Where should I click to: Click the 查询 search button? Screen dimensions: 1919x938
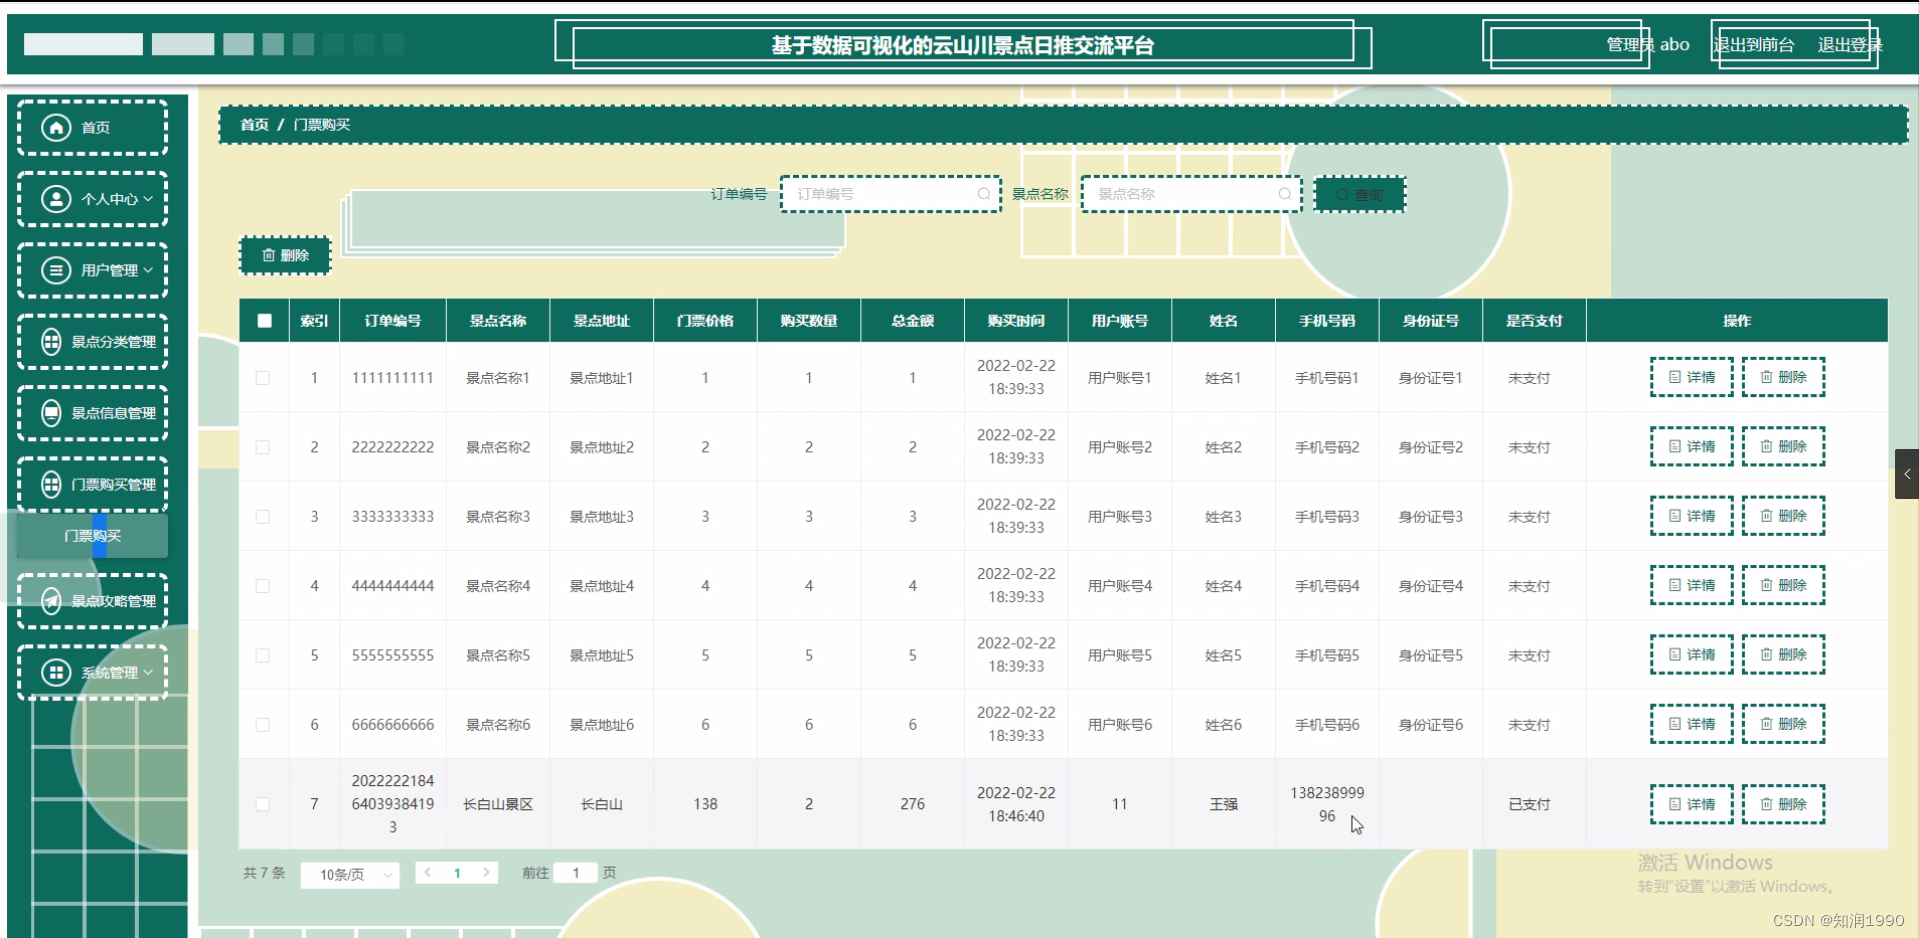tap(1360, 195)
